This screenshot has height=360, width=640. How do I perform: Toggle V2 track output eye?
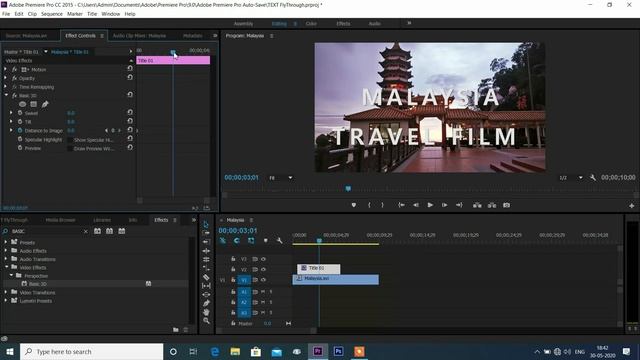coord(263,269)
